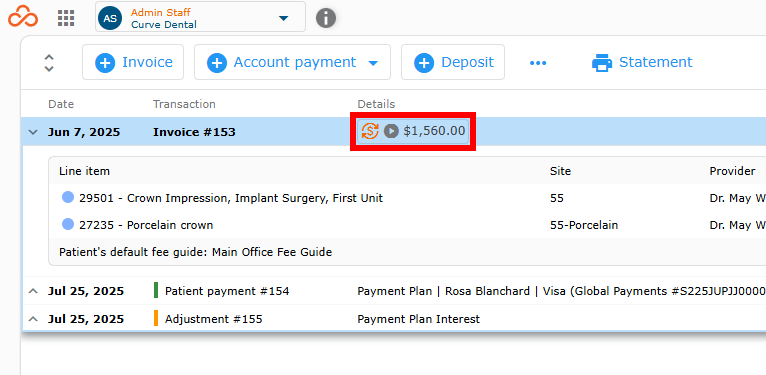This screenshot has height=375, width=766.
Task: Click the payment plan icon on Invoice #153
Action: (x=370, y=131)
